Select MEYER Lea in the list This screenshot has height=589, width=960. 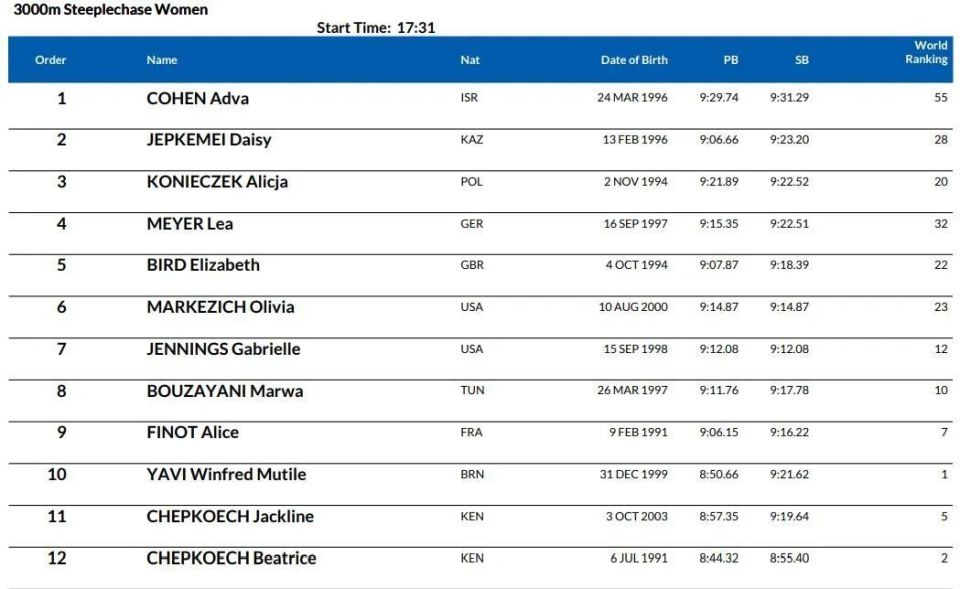point(190,224)
